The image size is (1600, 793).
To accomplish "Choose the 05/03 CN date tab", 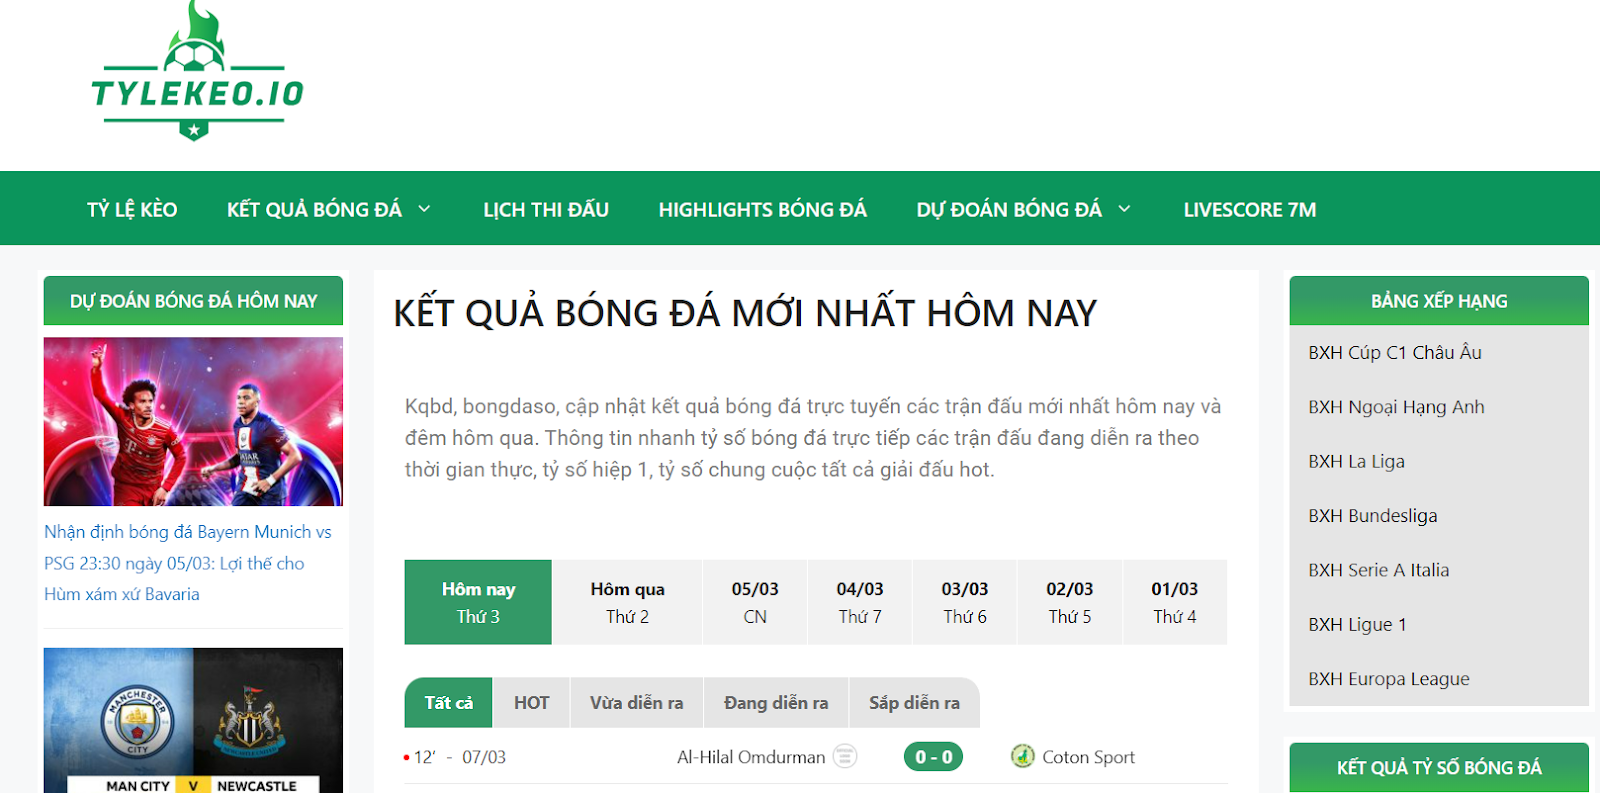I will coord(755,602).
